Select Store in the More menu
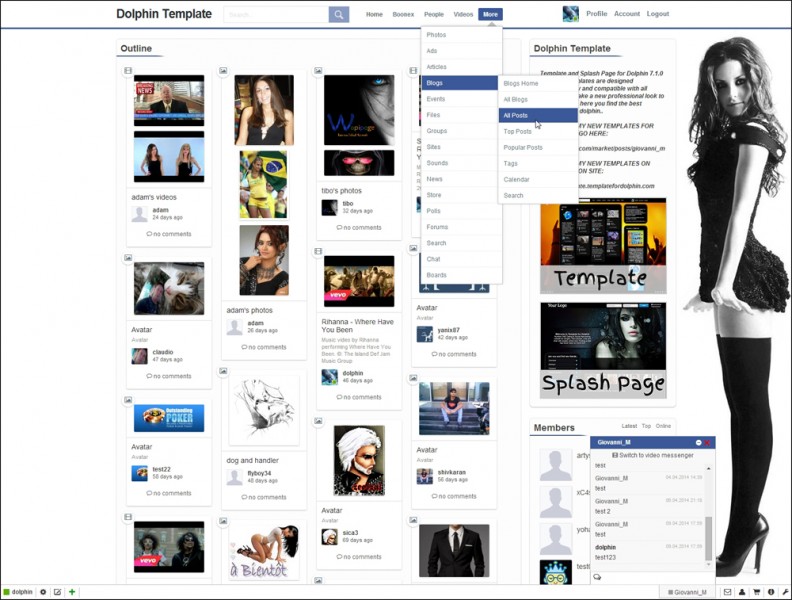Screen dimensions: 792x600 point(461,195)
